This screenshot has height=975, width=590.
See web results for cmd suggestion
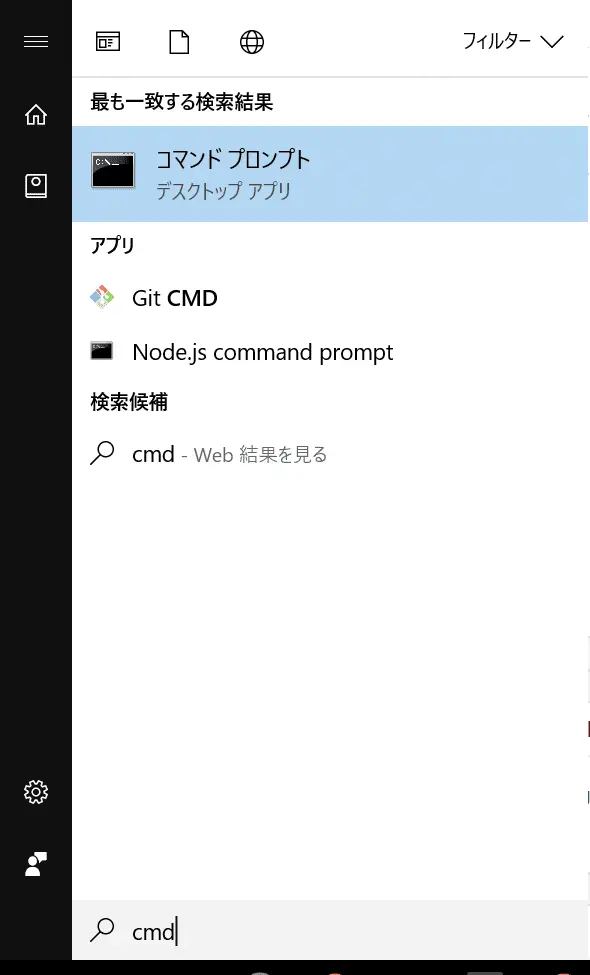(330, 455)
